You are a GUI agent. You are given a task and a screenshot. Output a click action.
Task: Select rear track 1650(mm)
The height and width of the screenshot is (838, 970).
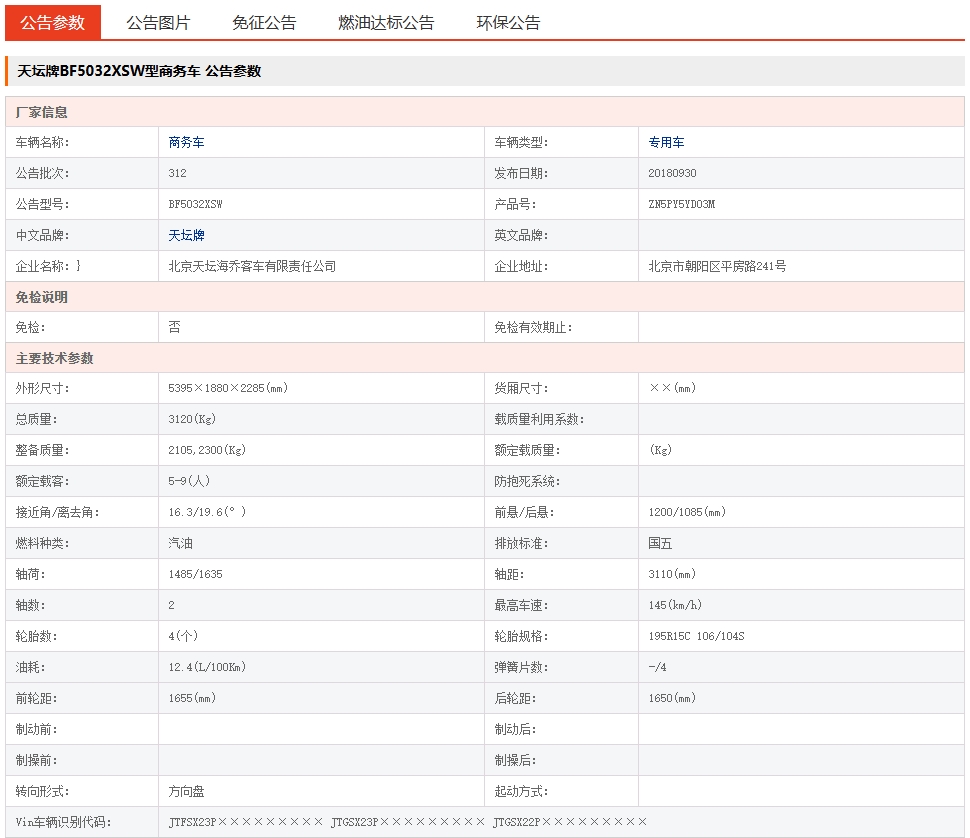pos(672,698)
